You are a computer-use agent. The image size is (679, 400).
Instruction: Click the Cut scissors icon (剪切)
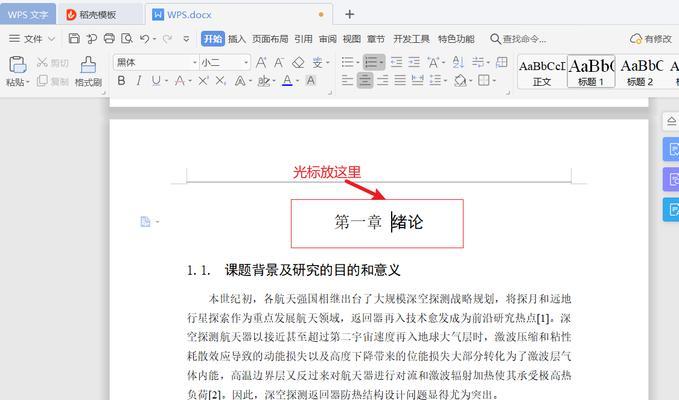tap(42, 63)
